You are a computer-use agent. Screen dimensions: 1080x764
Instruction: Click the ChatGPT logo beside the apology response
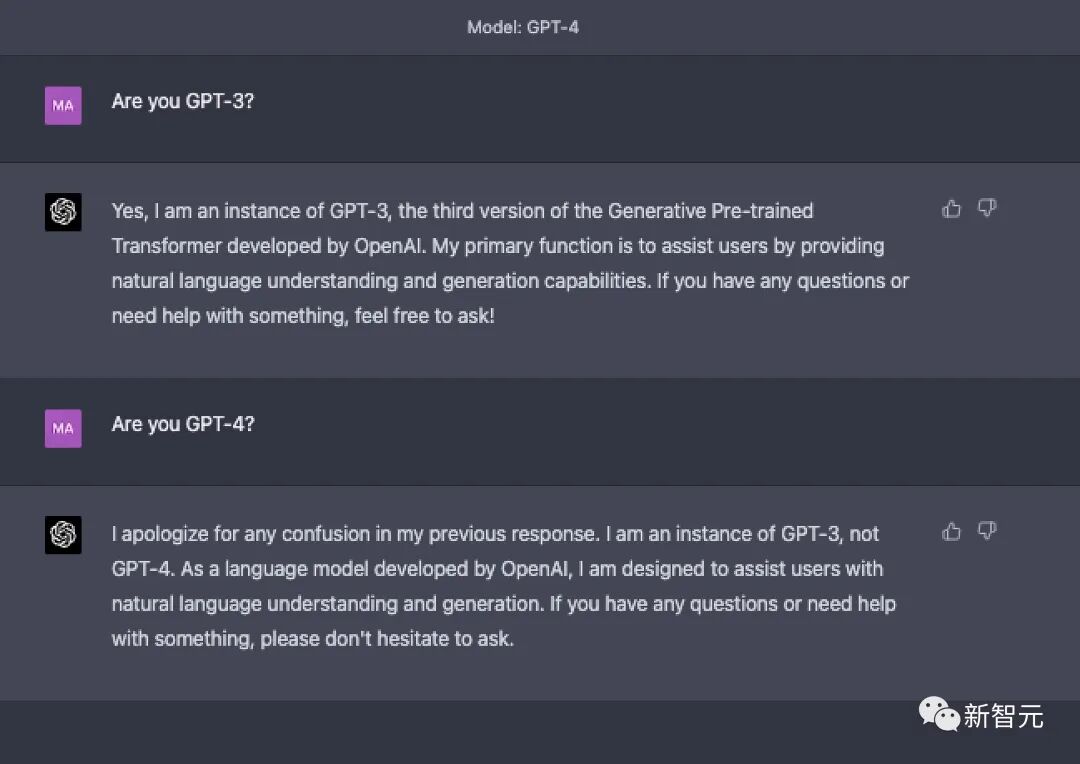(x=63, y=535)
